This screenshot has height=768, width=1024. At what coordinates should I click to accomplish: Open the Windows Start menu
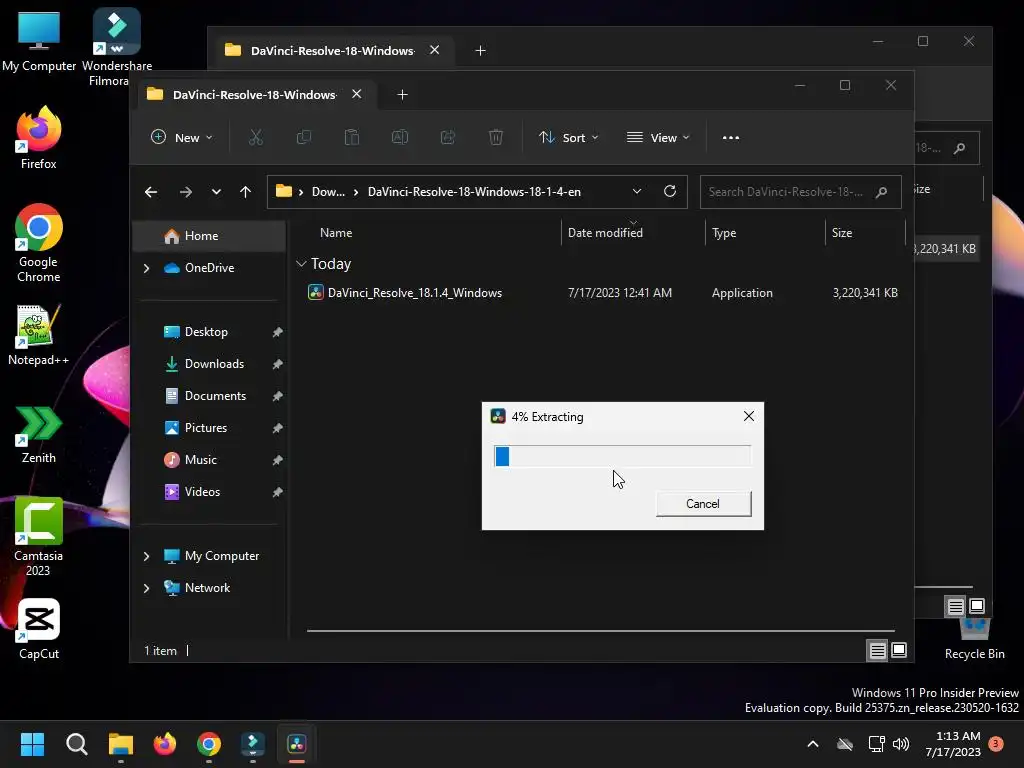(32, 744)
